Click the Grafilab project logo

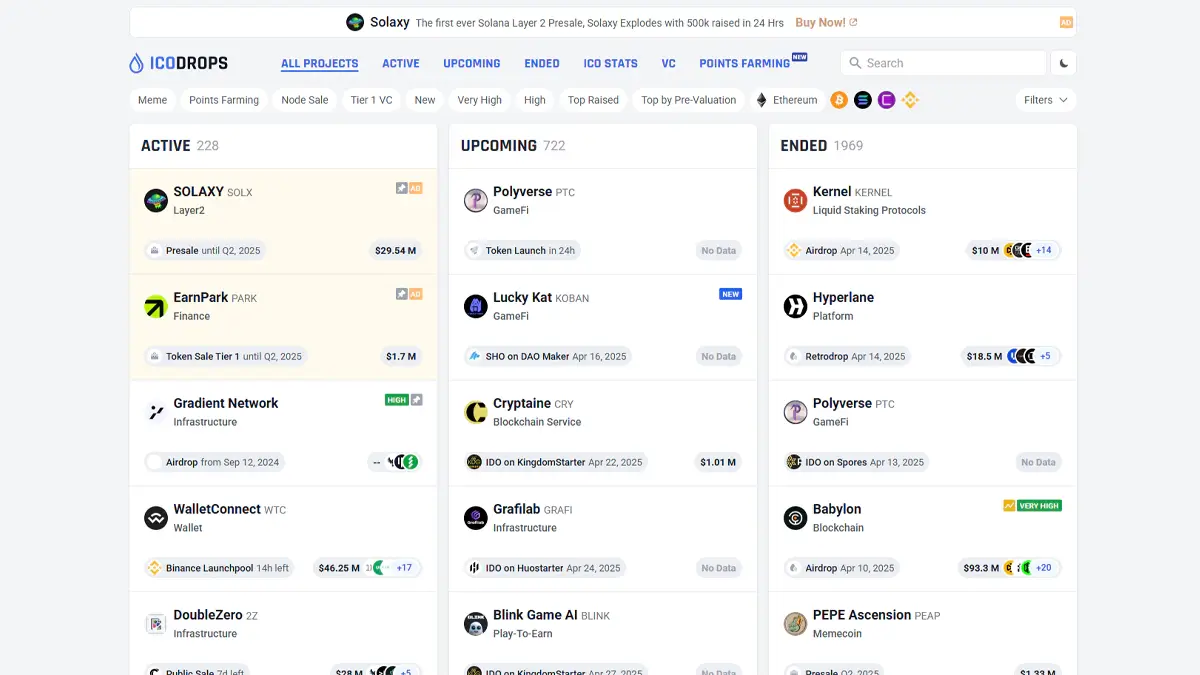click(x=476, y=518)
